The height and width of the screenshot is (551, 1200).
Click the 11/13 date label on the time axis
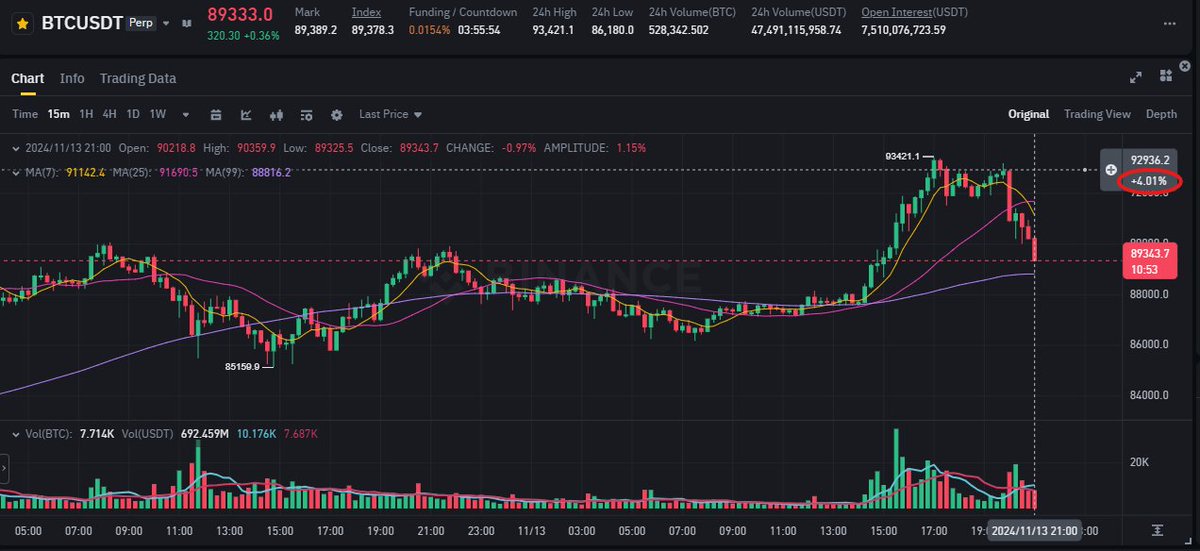click(530, 530)
